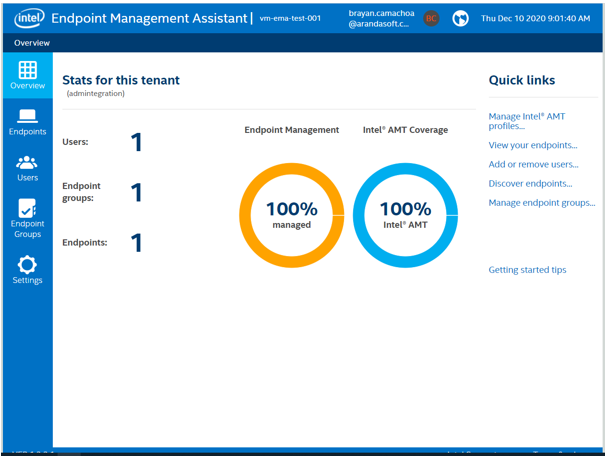Click the brayan.camachoa account name

coord(381,18)
